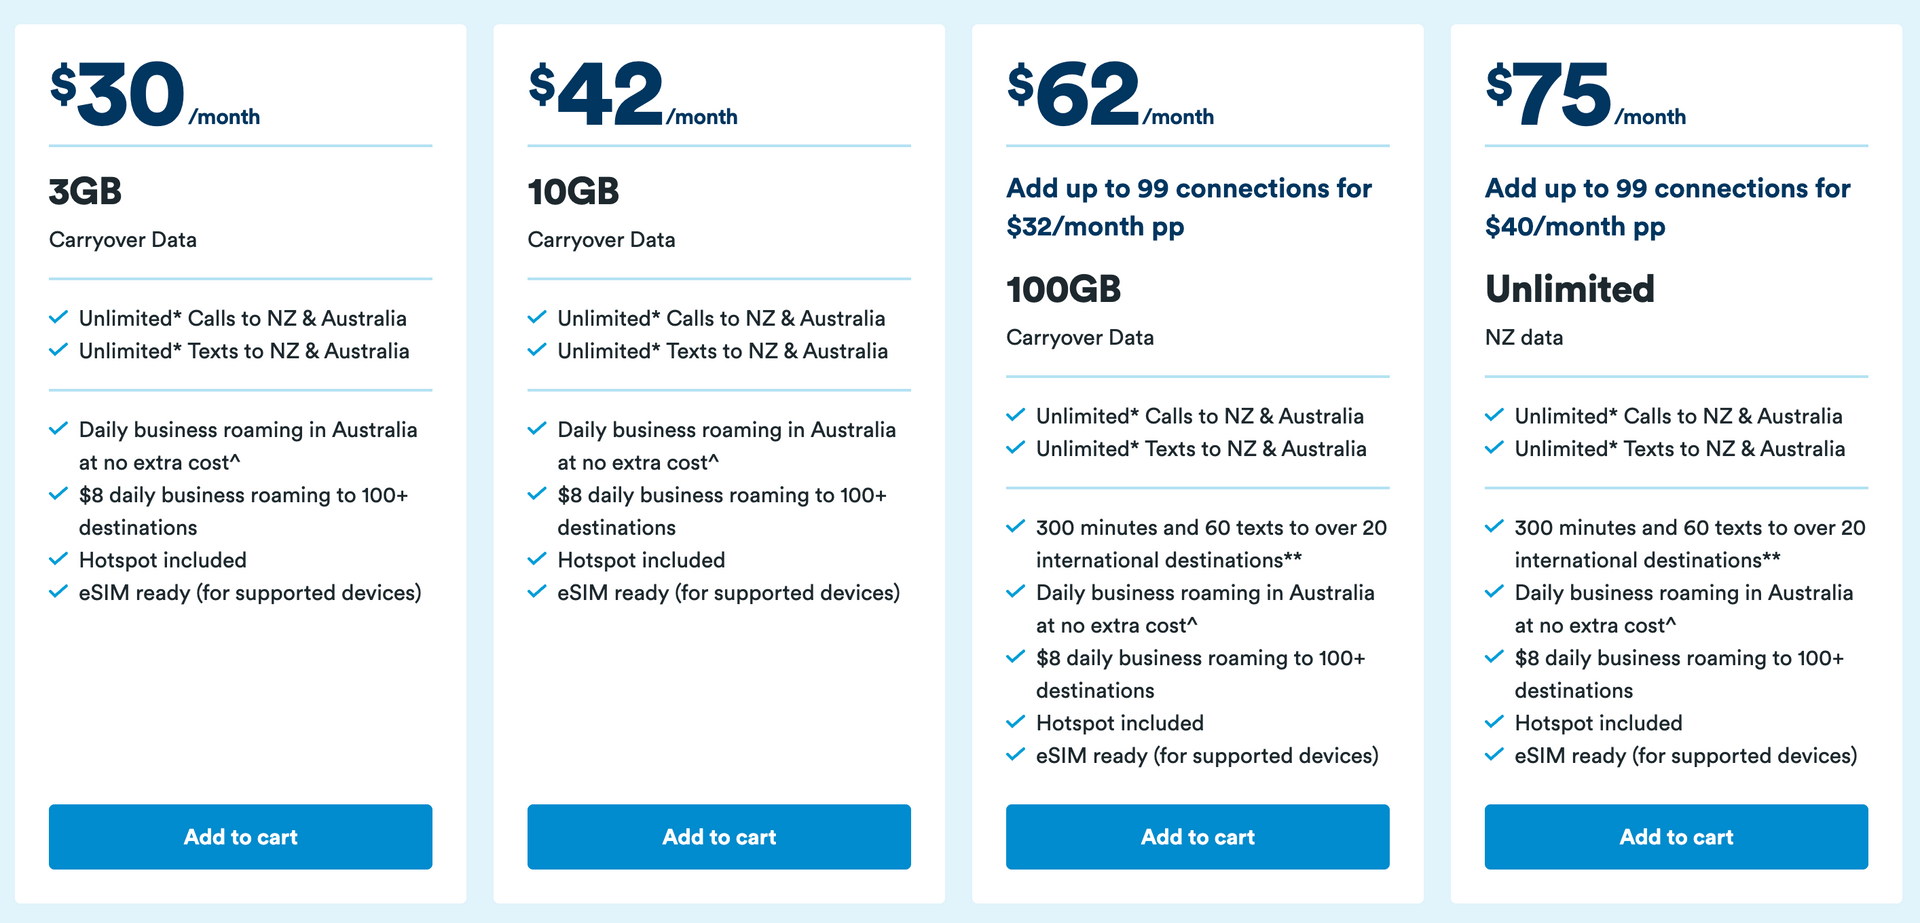Click checkmark beside 300 minutes in $62 plan
The width and height of the screenshot is (1920, 923).
(x=1016, y=527)
